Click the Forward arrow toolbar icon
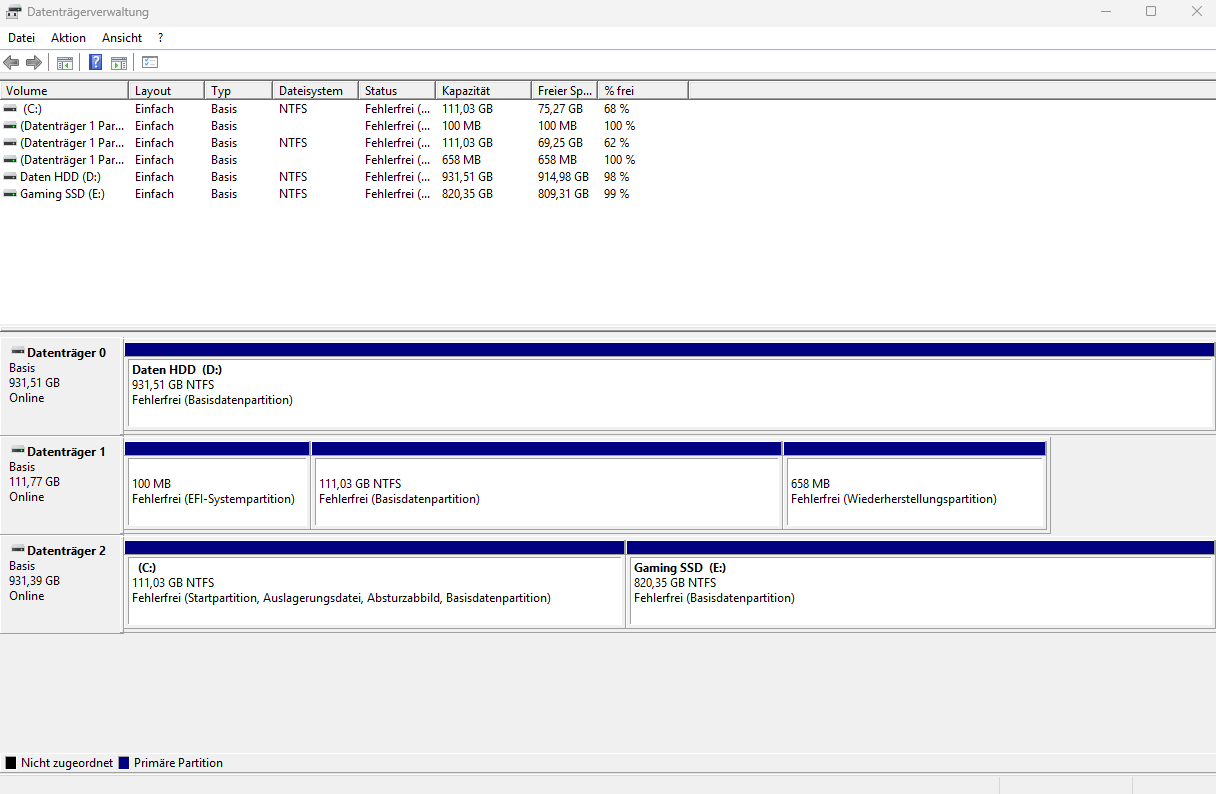The width and height of the screenshot is (1216, 794). pyautogui.click(x=34, y=63)
